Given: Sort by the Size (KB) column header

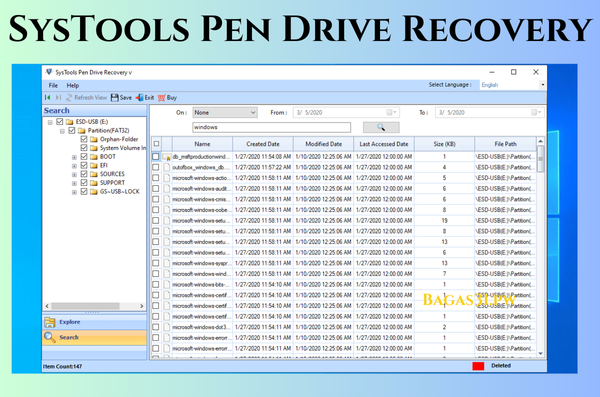Looking at the screenshot, I should [444, 144].
